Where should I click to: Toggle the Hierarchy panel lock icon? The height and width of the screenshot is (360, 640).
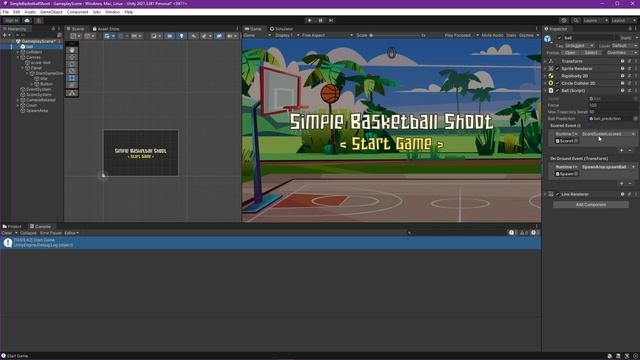(x=53, y=29)
